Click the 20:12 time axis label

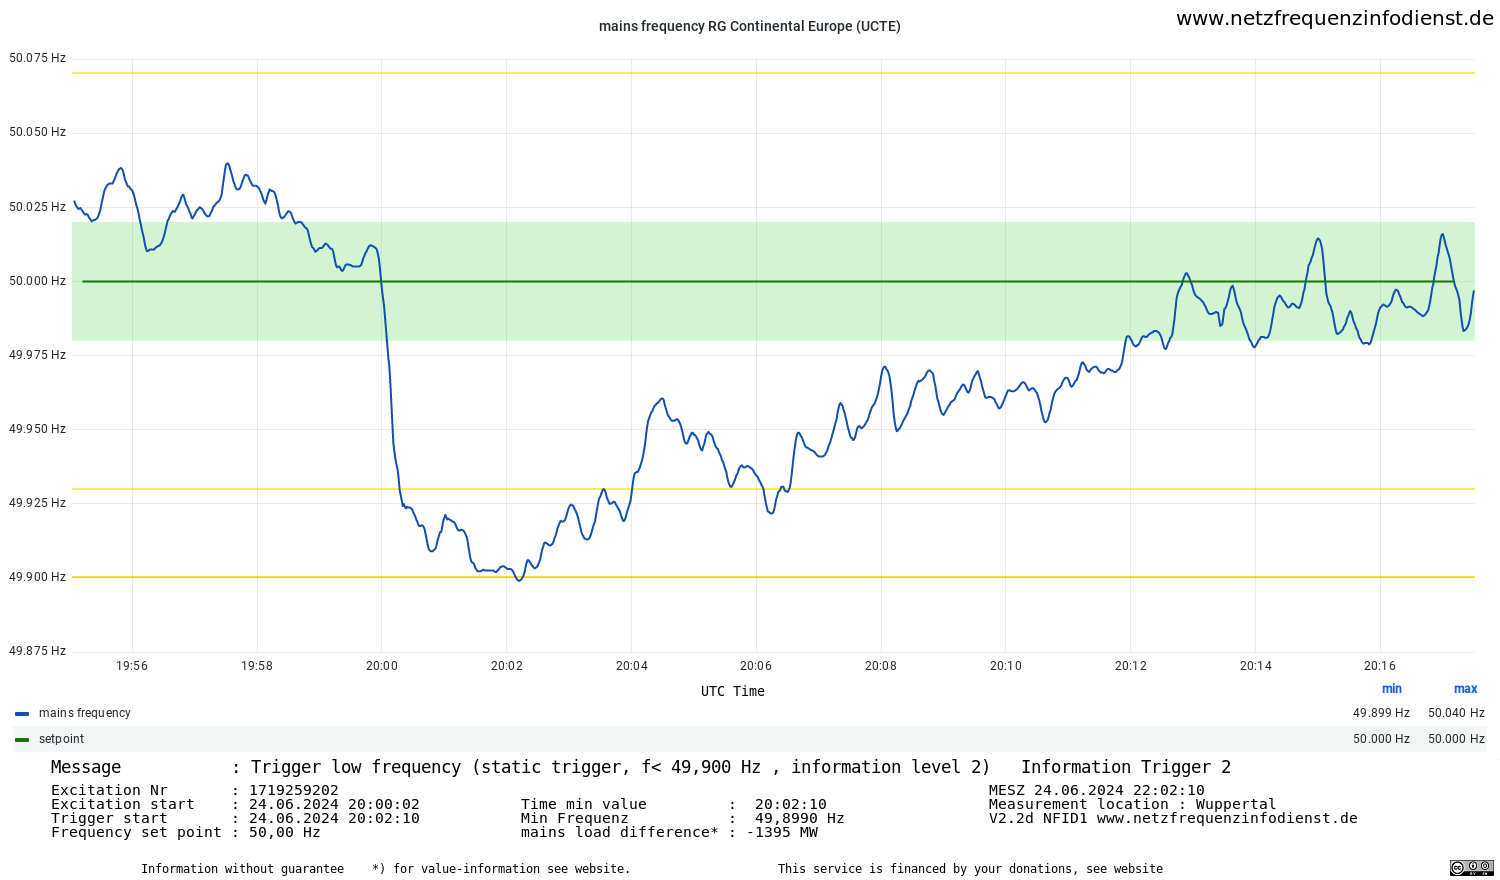pos(1131,666)
